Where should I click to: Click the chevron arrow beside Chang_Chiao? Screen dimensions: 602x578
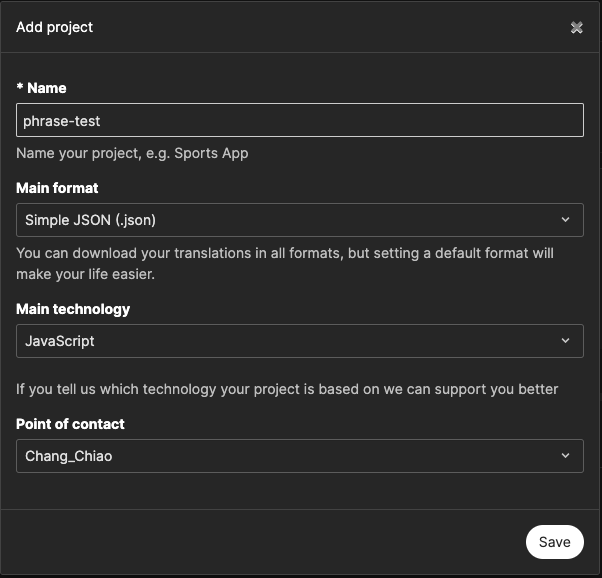565,456
